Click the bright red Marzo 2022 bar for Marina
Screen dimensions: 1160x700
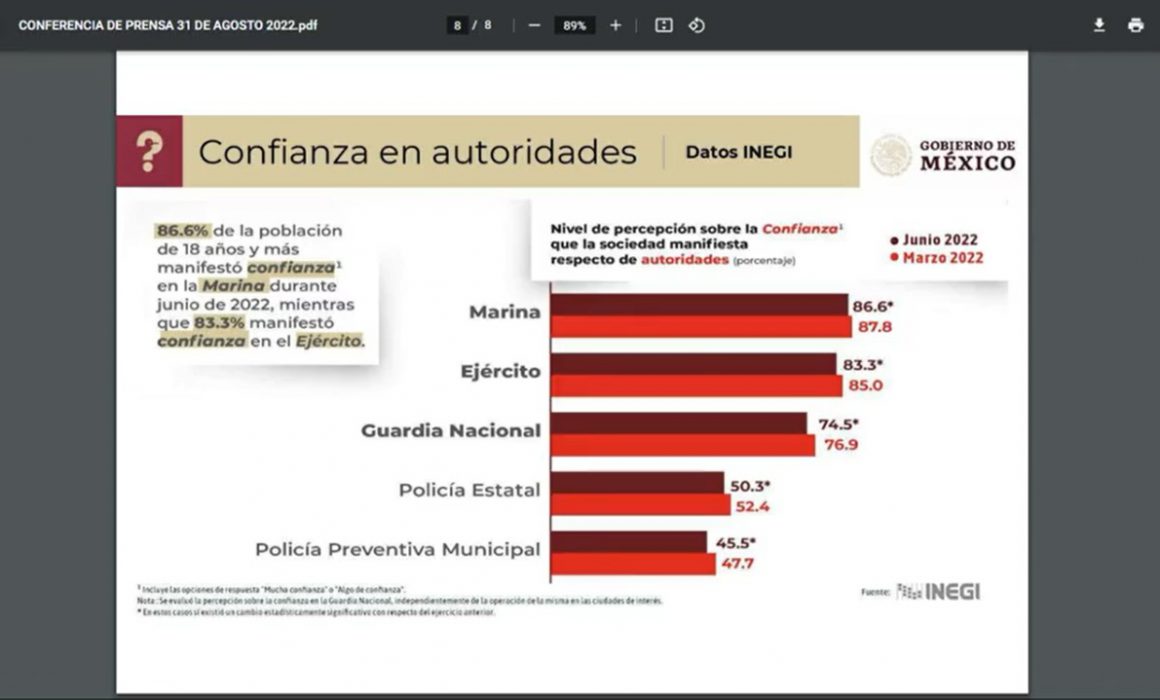coord(701,327)
